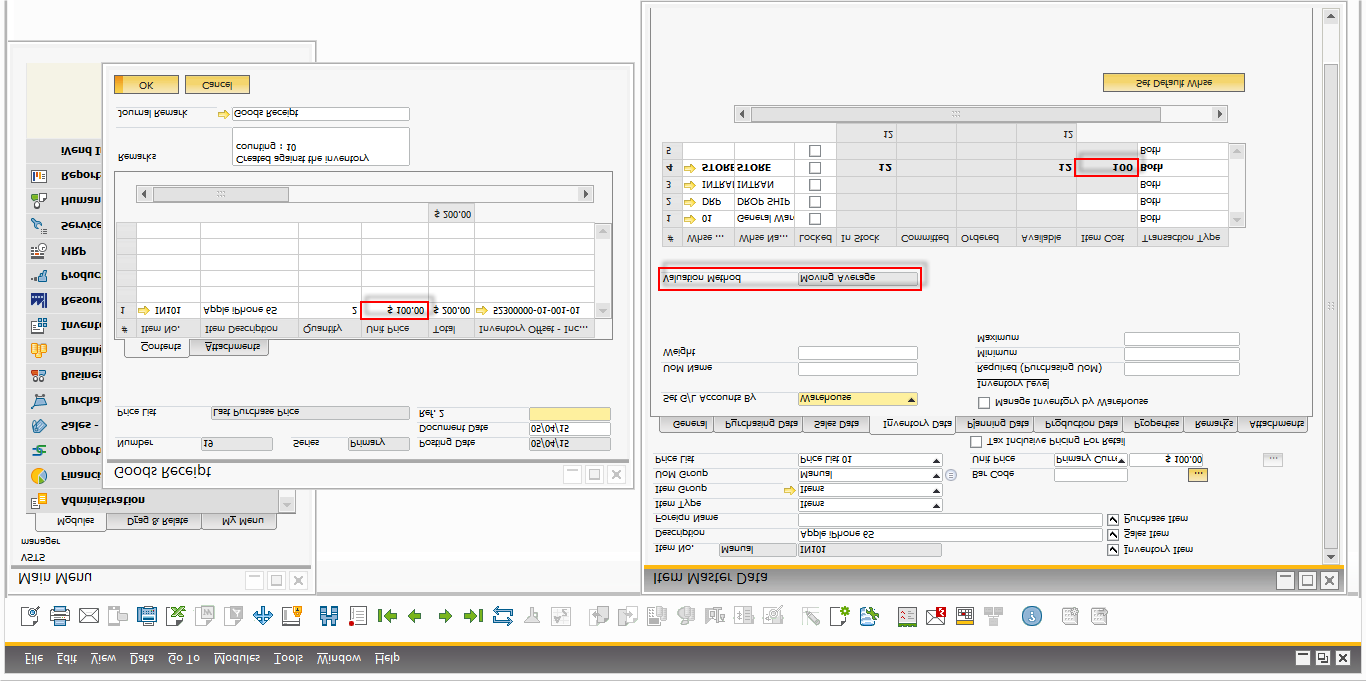Check Locked for INTRA warehouse row
The image size is (1366, 681).
tap(815, 184)
